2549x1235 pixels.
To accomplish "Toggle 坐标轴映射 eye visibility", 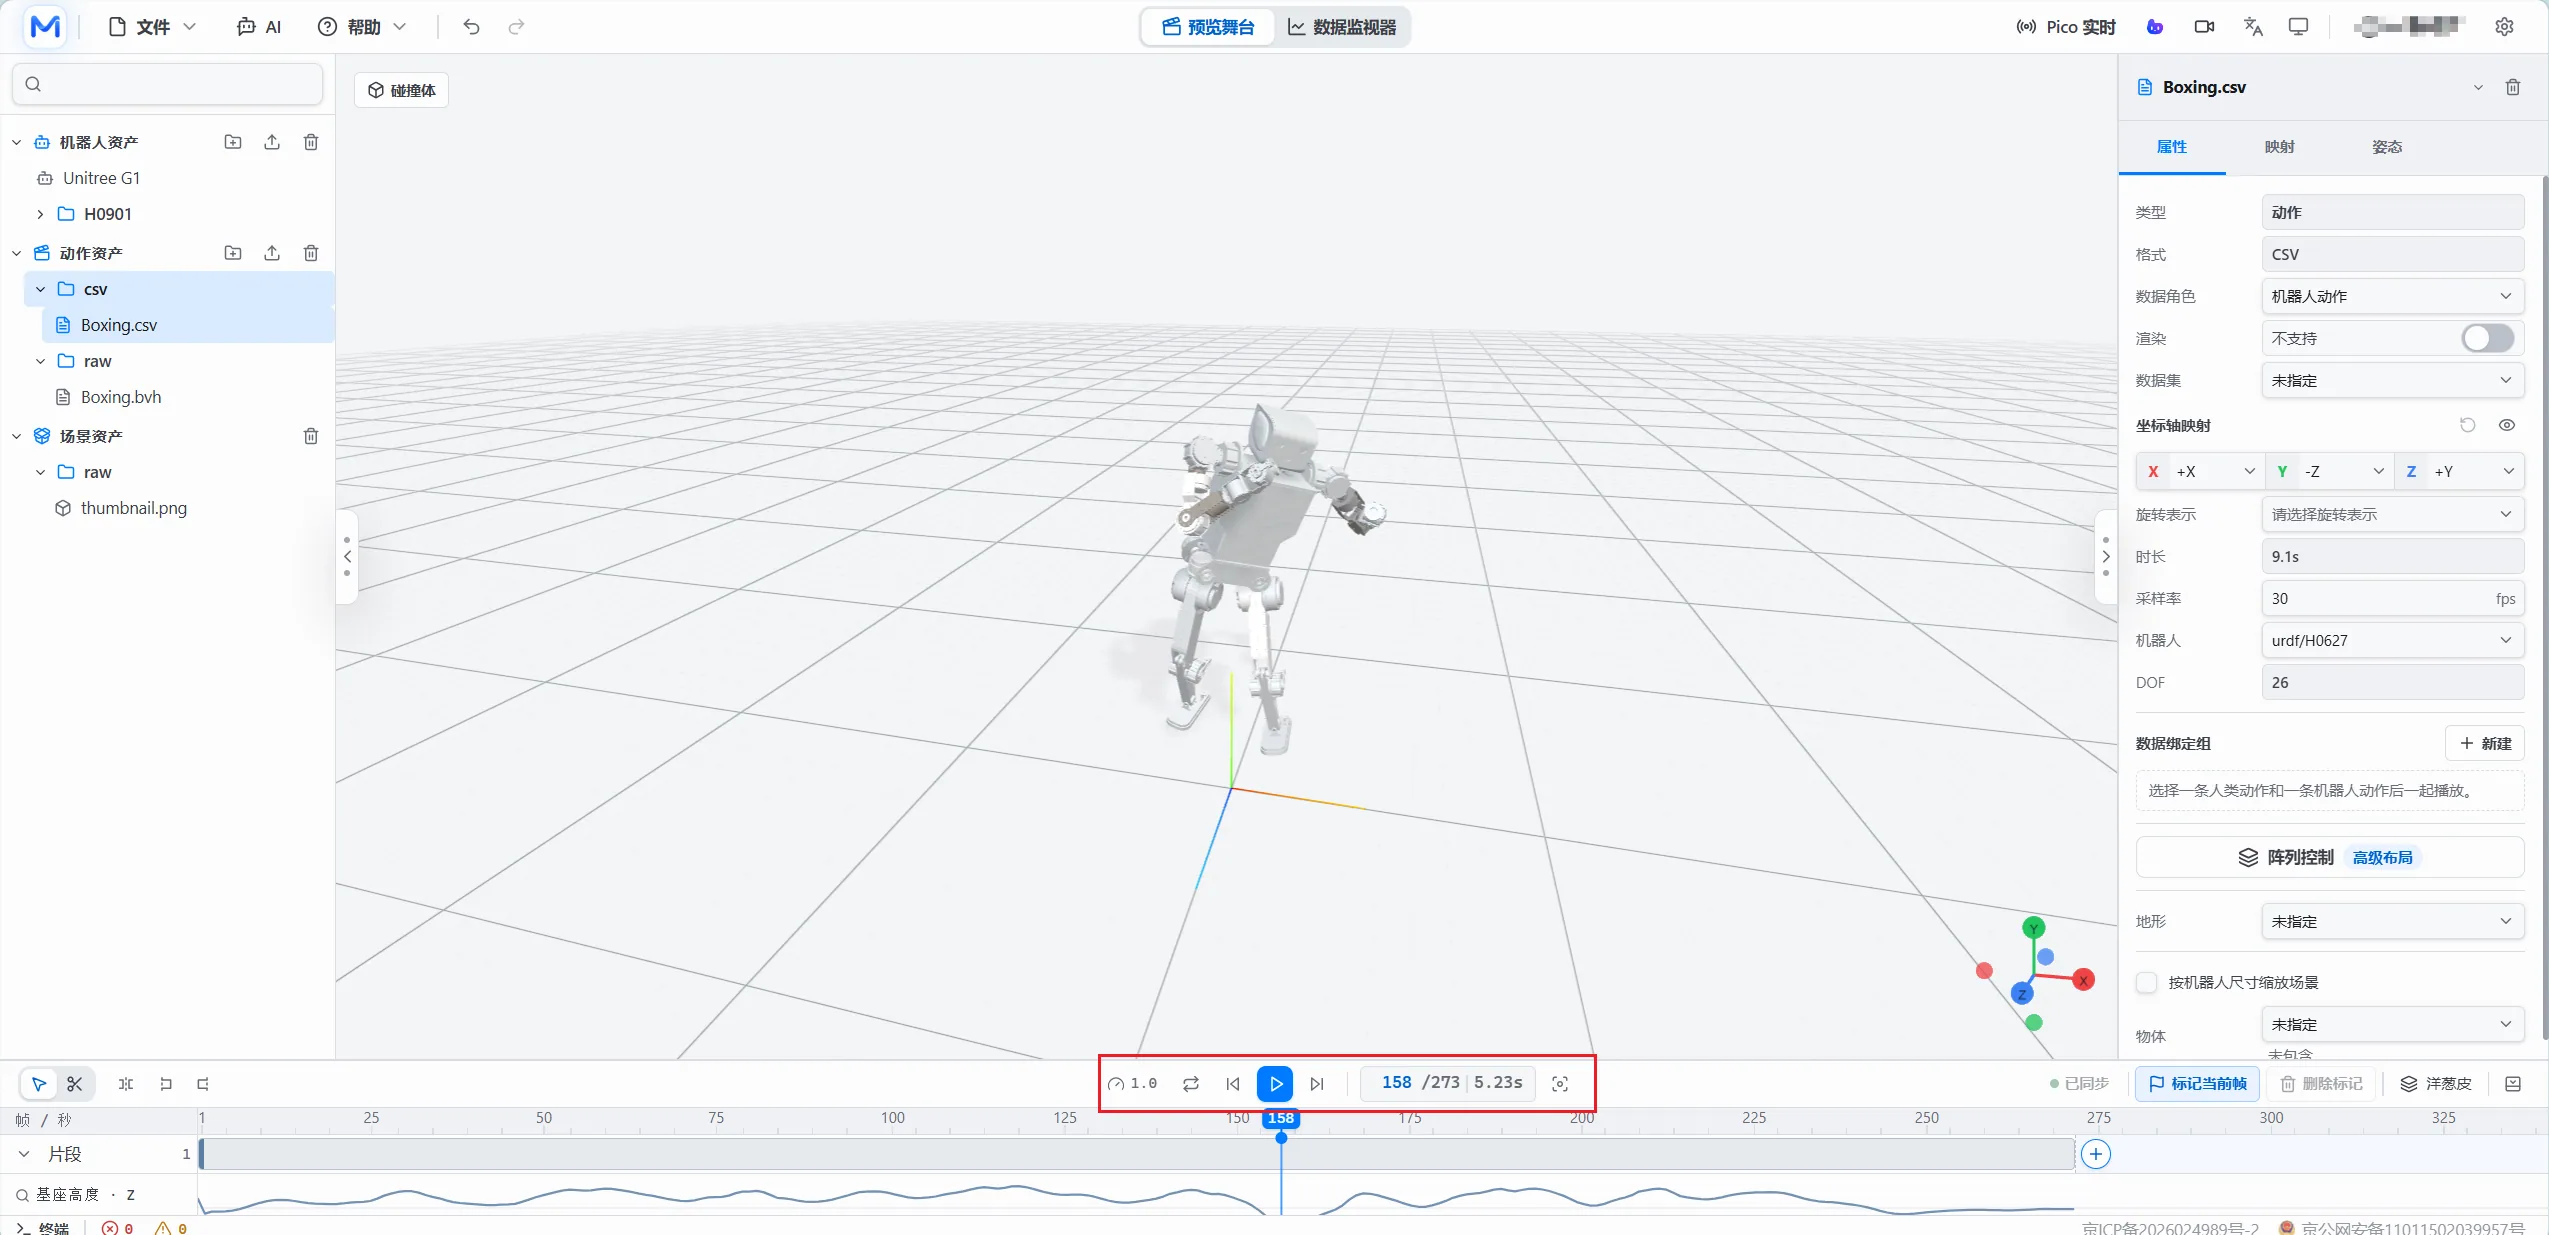I will (x=2506, y=425).
